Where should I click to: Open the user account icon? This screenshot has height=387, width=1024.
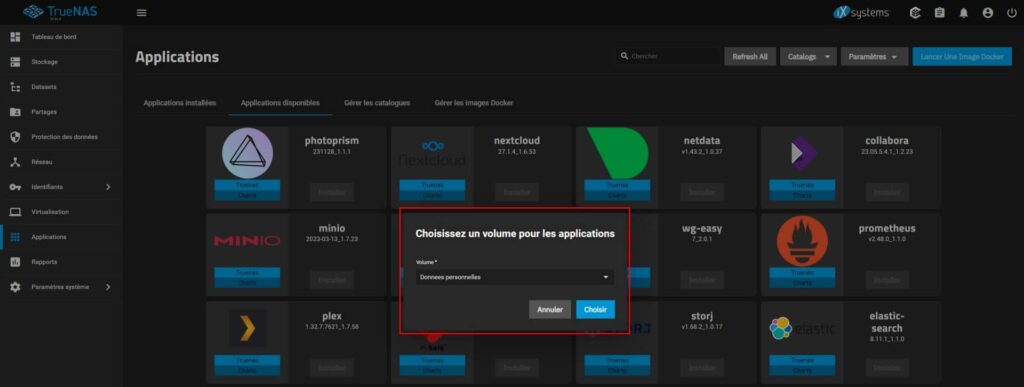tap(987, 12)
